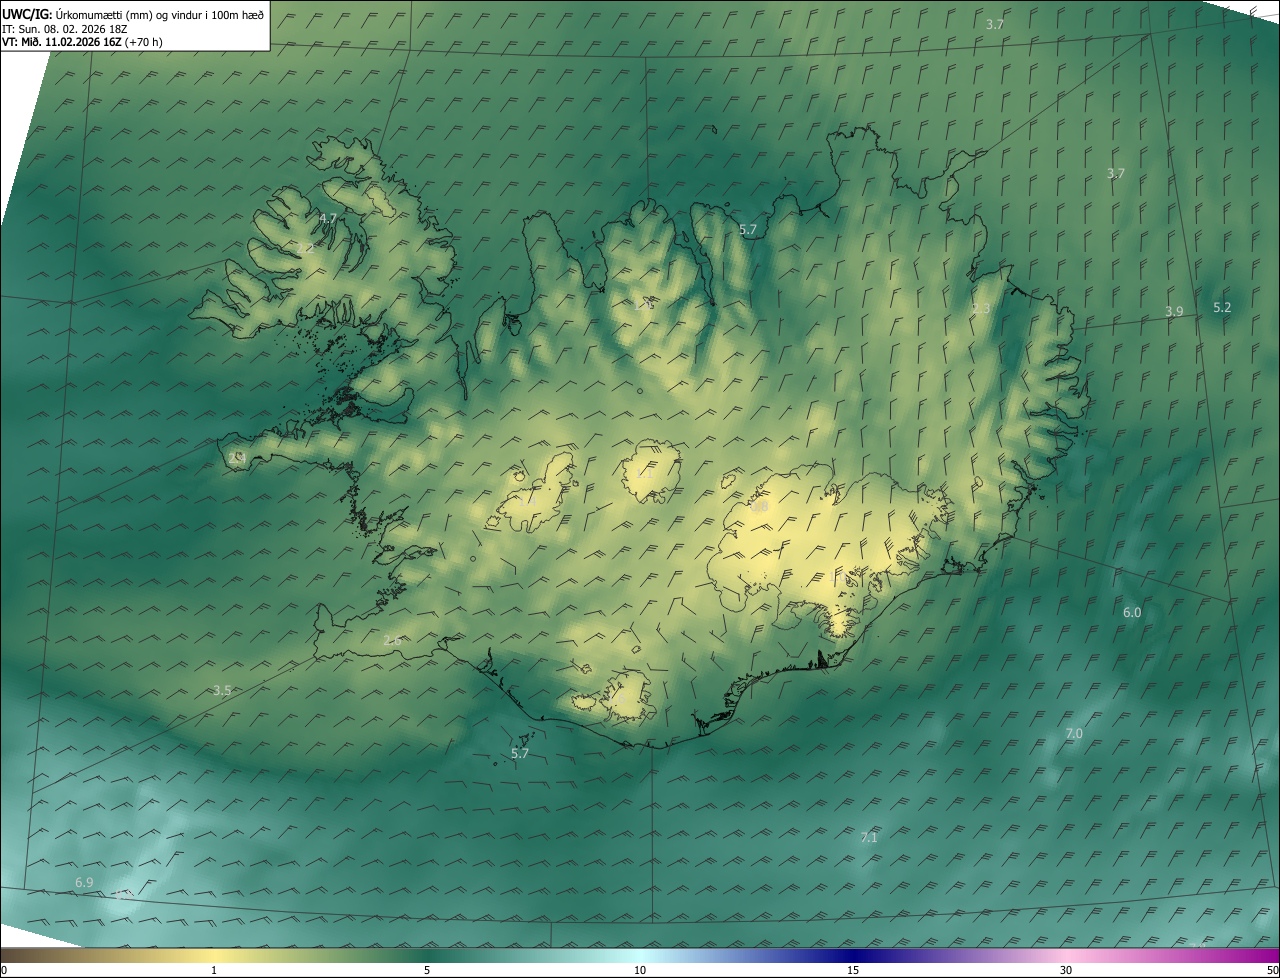The height and width of the screenshot is (978, 1280).
Task: Click the map value label 7.1
Action: tap(869, 837)
